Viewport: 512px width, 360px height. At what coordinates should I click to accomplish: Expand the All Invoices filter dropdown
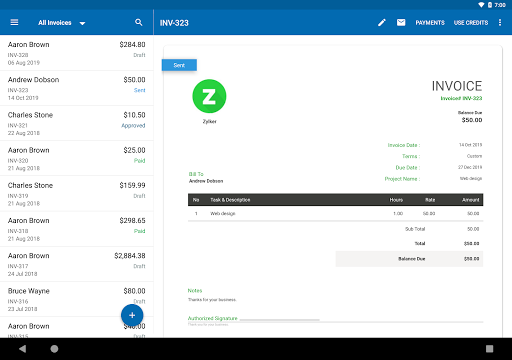[62, 23]
